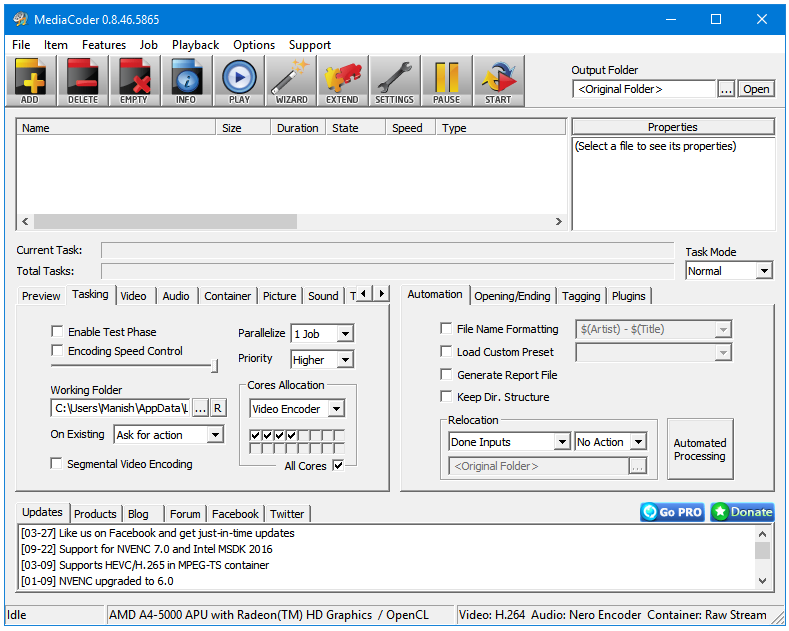Screen dimensions: 789x631
Task: Click the PLAY toolbar icon
Action: pos(239,81)
